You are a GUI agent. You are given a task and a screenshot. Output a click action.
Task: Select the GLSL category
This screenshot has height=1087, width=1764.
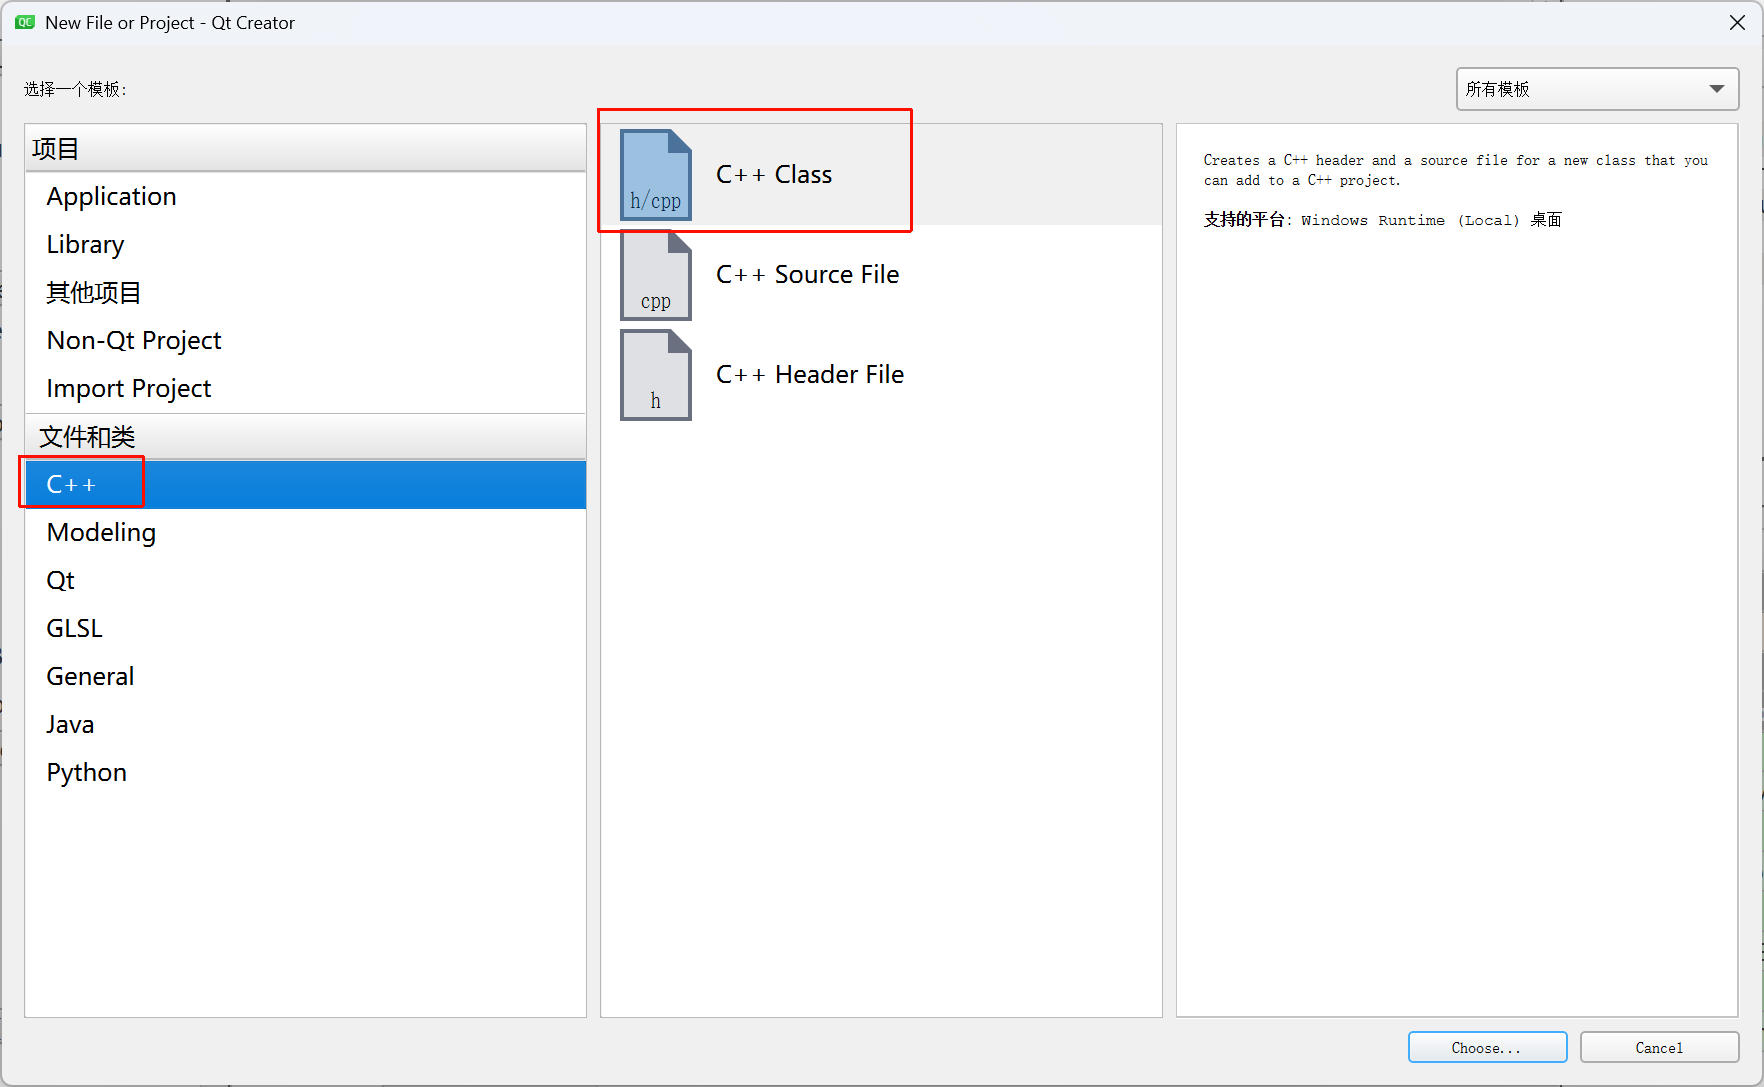pos(305,629)
